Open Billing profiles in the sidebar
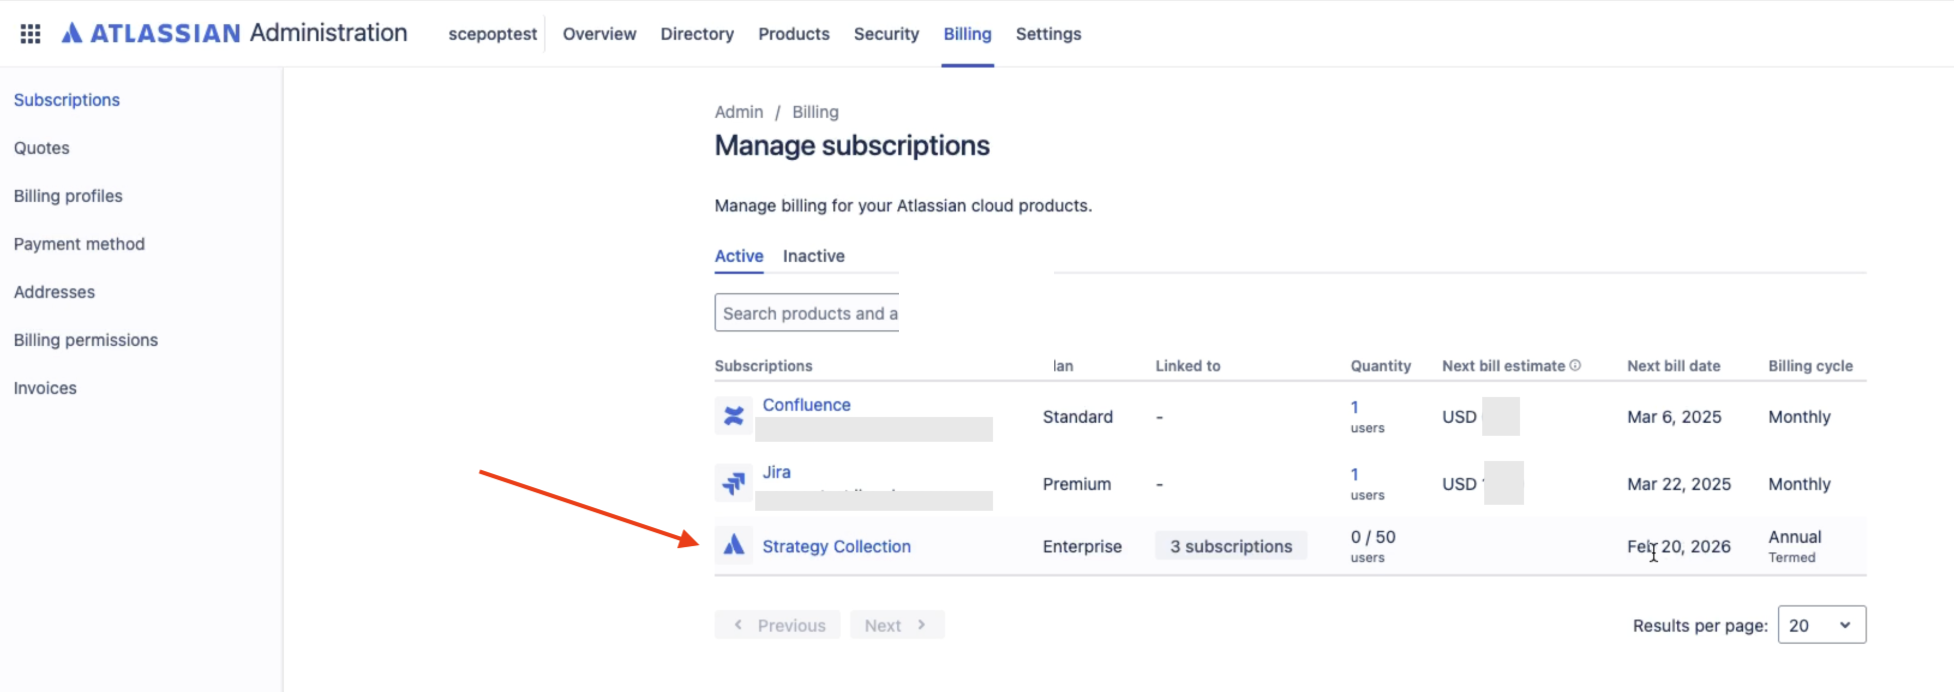The height and width of the screenshot is (692, 1954). pyautogui.click(x=68, y=196)
